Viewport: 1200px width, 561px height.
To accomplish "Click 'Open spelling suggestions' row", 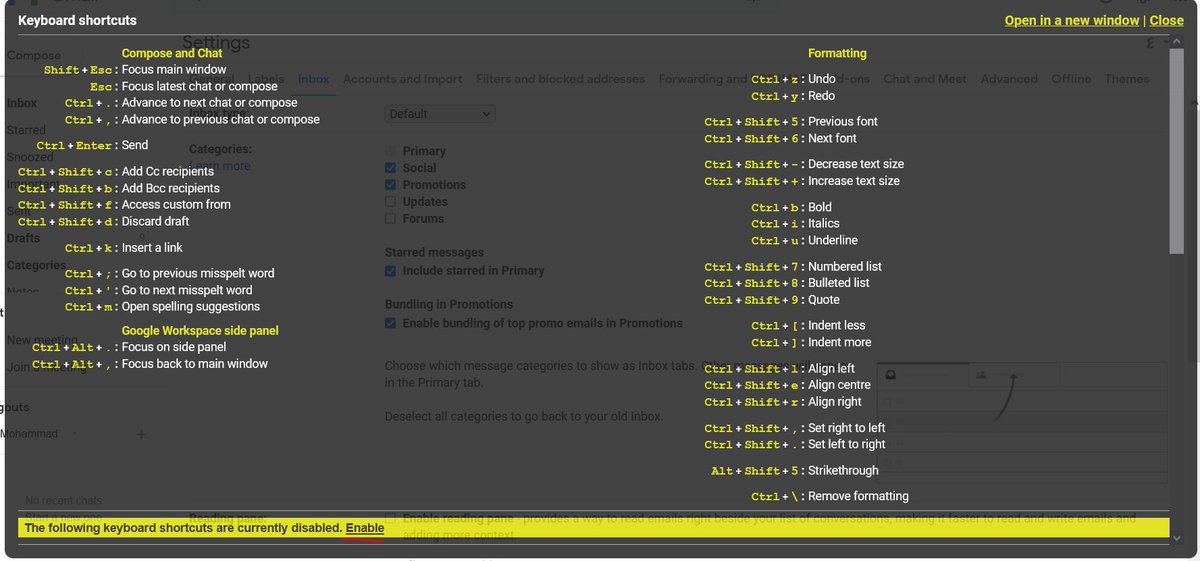I will tap(162, 306).
